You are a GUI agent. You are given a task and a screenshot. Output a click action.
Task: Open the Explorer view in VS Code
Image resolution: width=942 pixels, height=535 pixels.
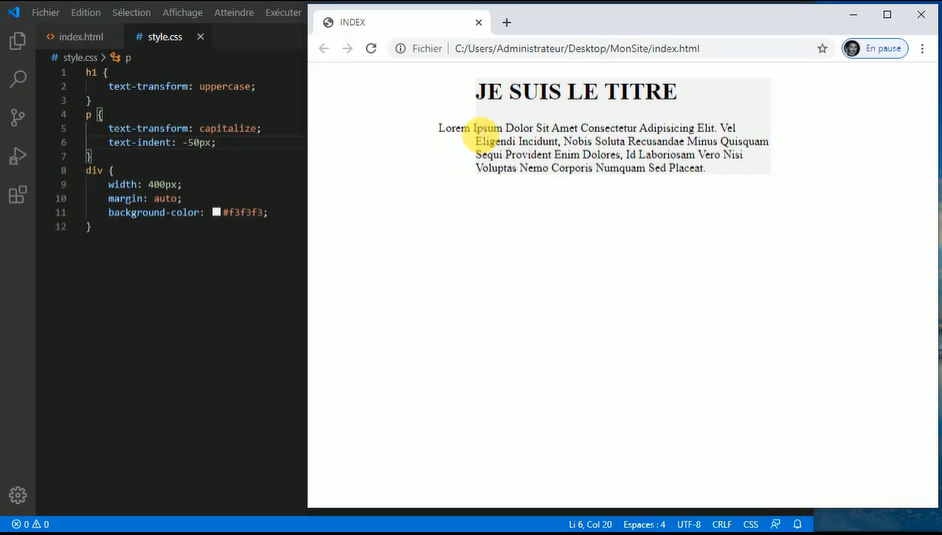17,41
